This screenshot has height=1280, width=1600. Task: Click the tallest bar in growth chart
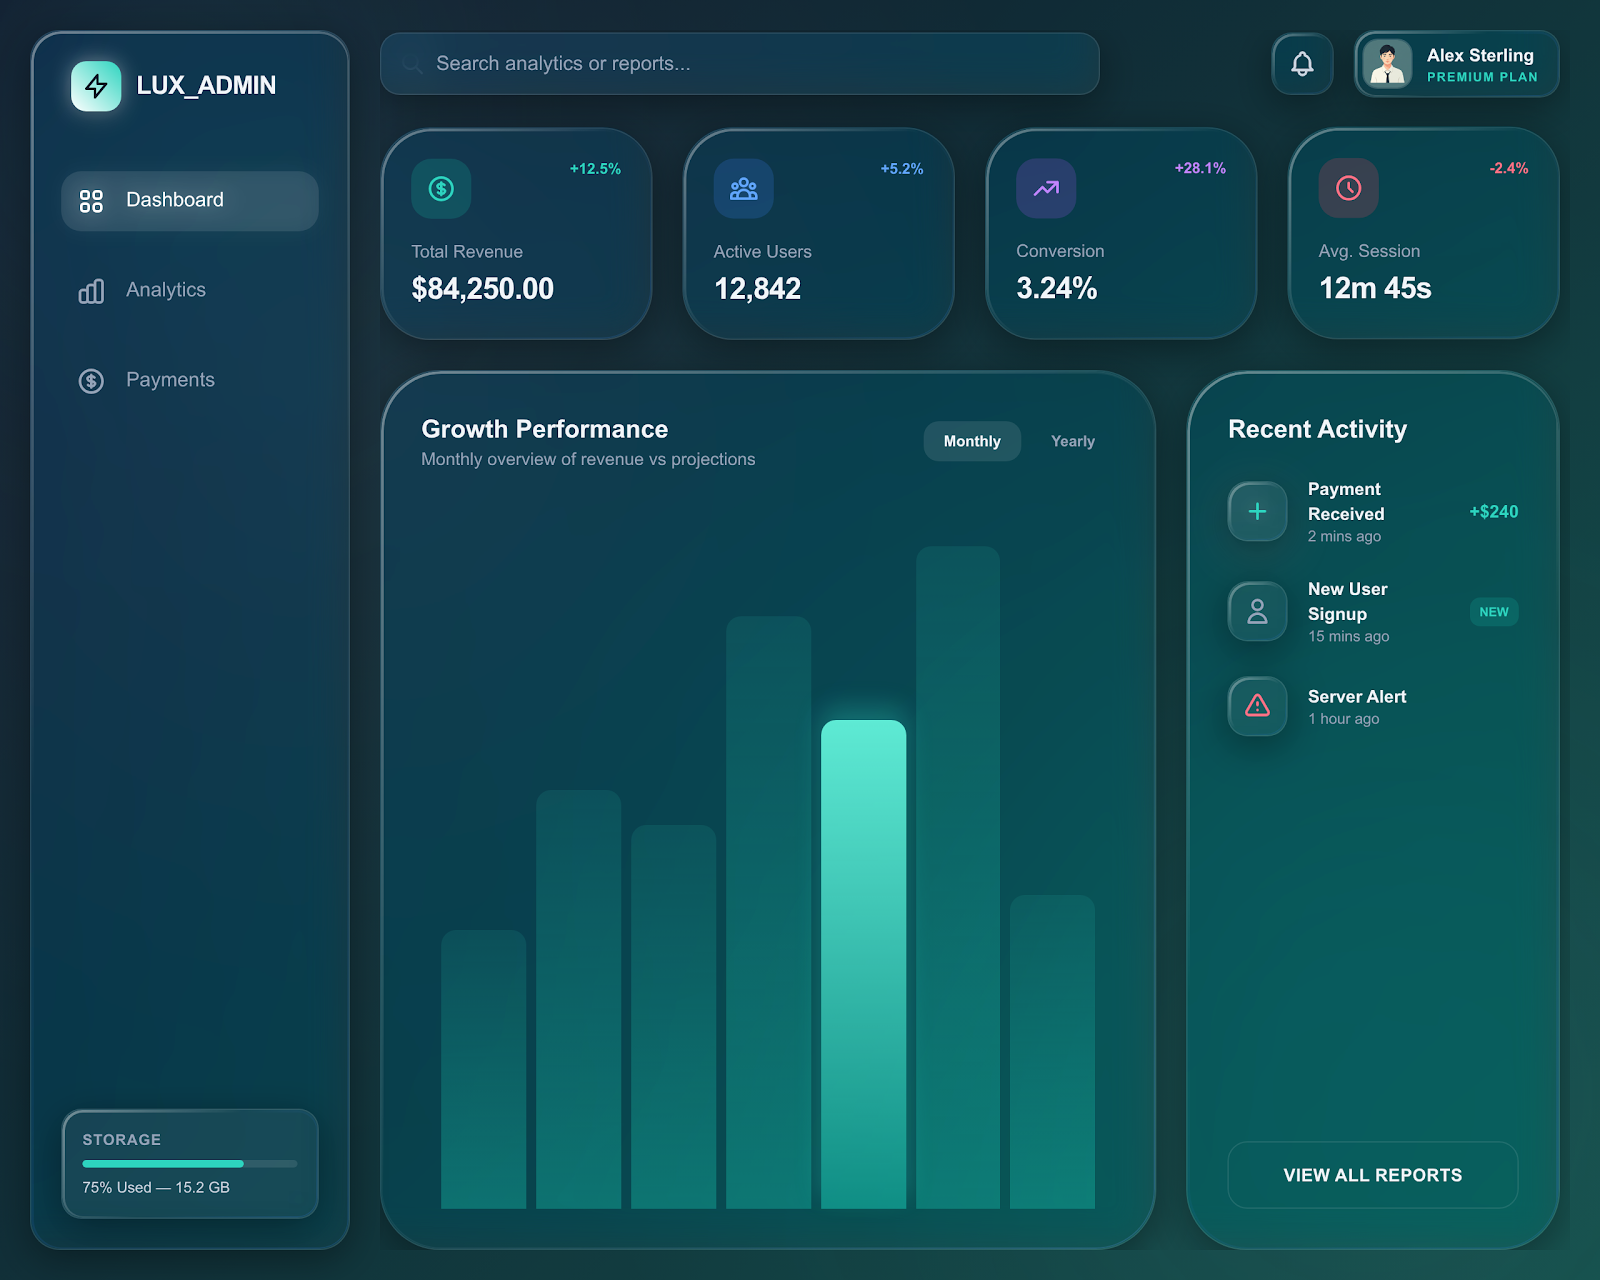point(958,877)
